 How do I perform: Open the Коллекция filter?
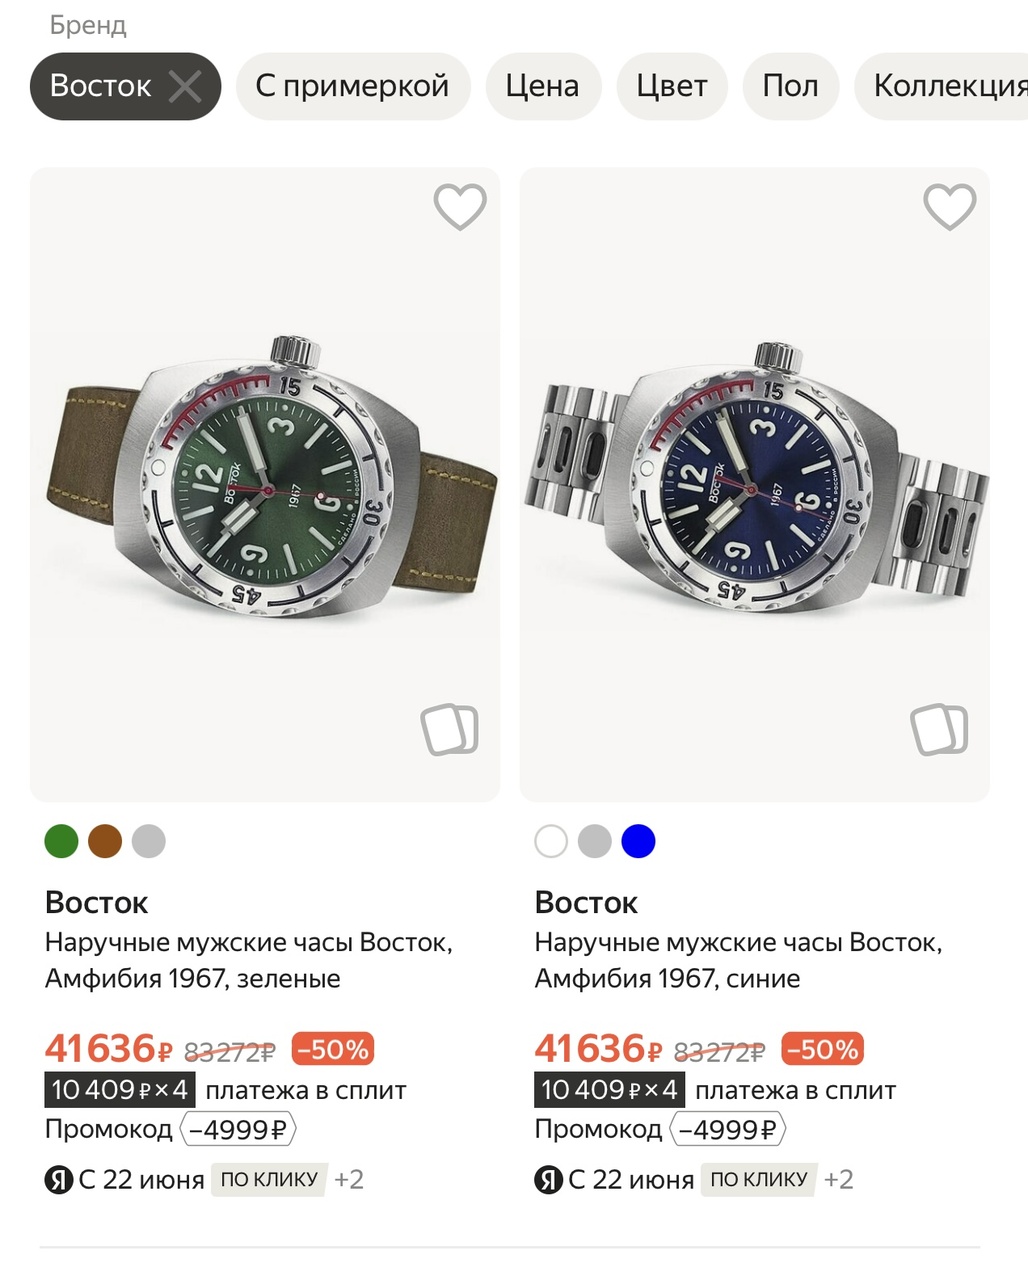coord(945,87)
